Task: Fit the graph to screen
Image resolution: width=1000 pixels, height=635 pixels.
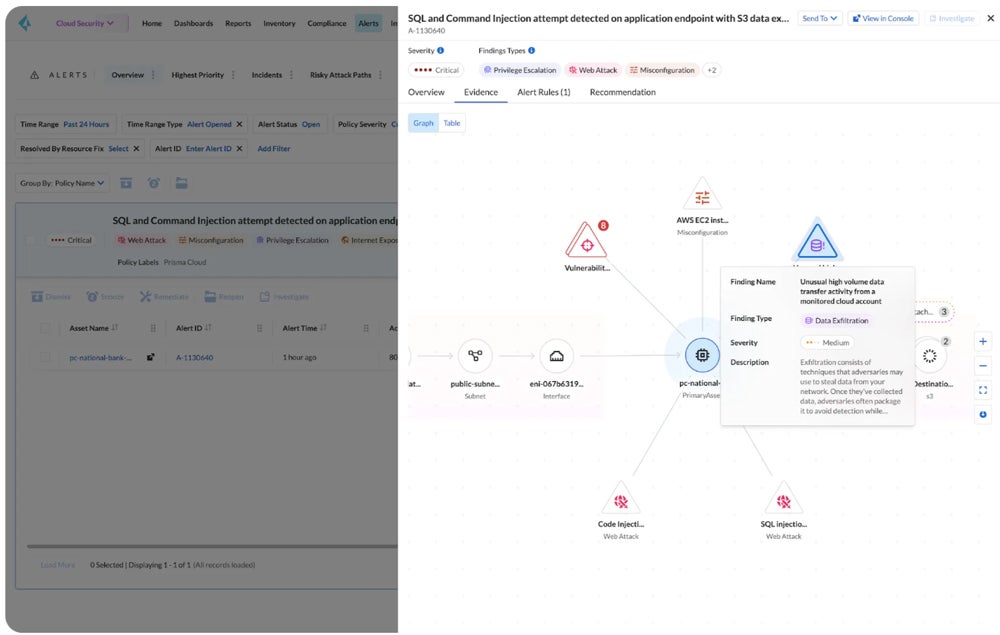Action: pos(983,390)
